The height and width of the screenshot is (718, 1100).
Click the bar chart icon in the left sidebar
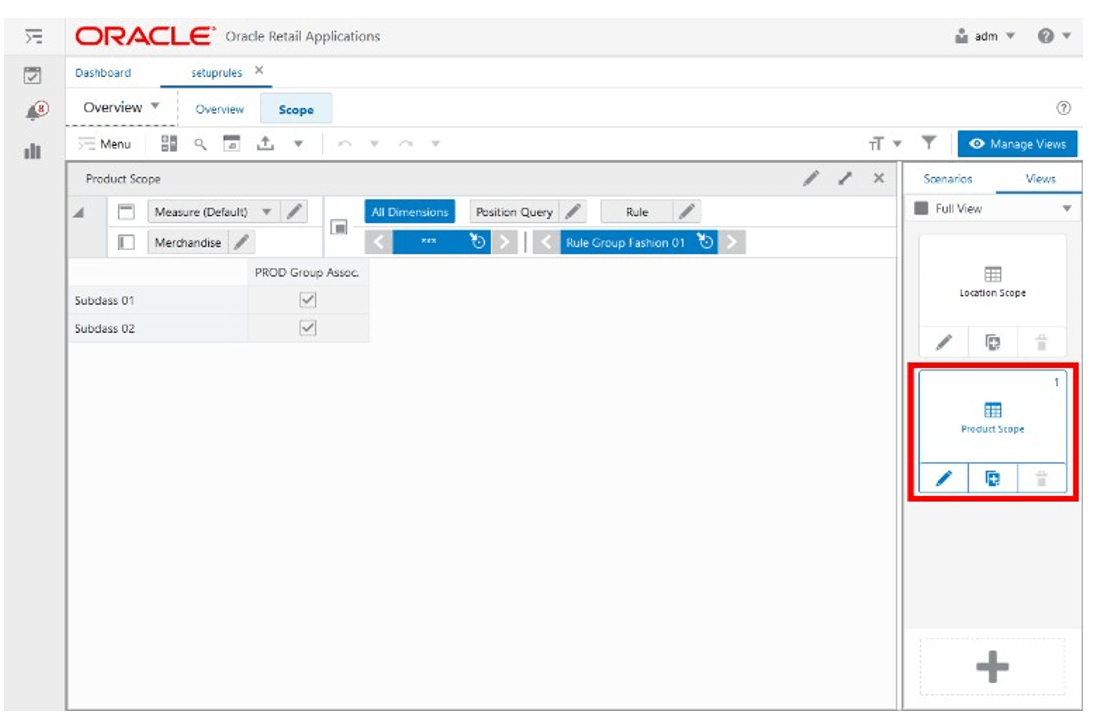(31, 152)
